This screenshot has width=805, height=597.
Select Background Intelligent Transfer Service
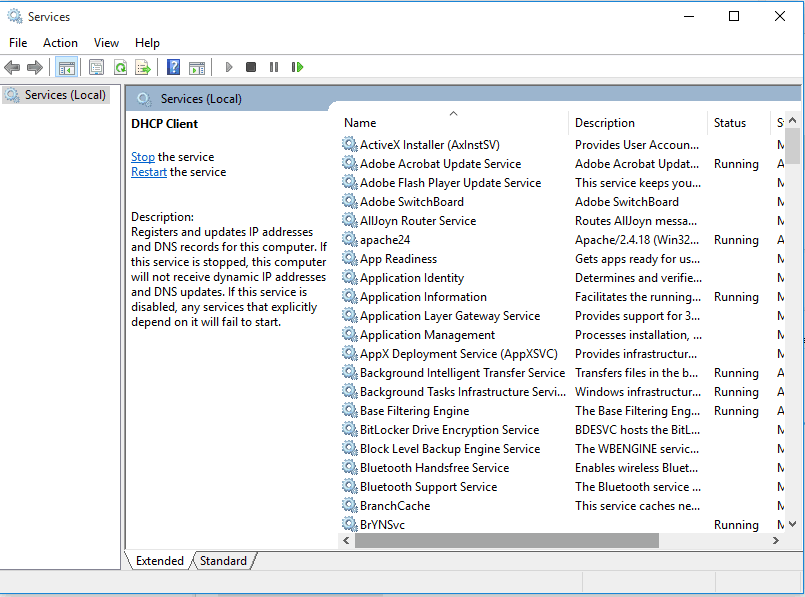click(x=462, y=373)
